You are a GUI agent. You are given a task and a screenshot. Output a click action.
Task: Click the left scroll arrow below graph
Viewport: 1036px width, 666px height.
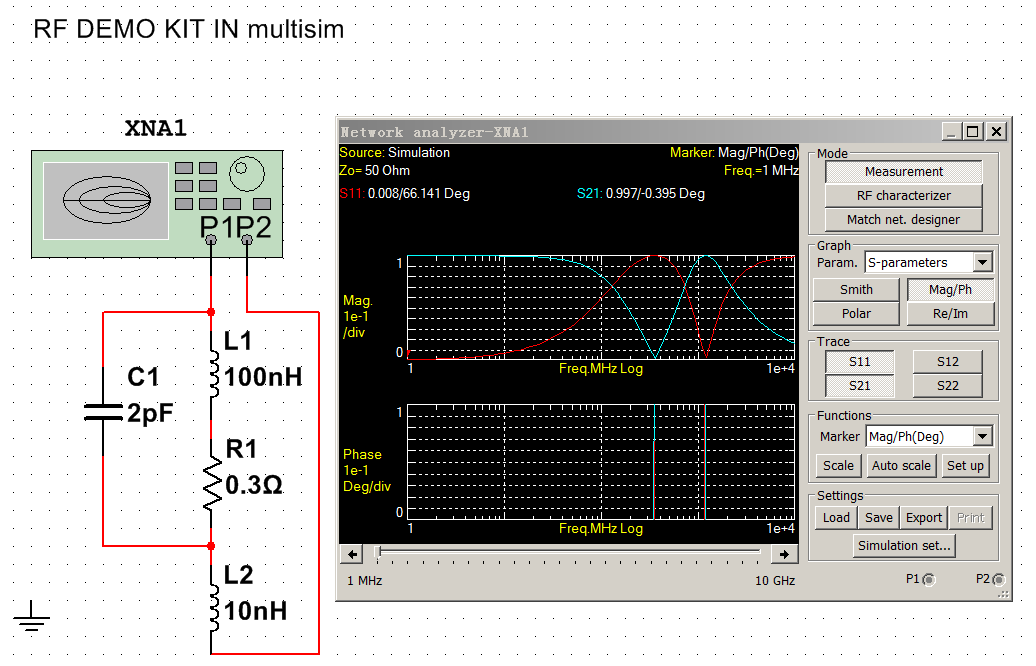click(352, 554)
